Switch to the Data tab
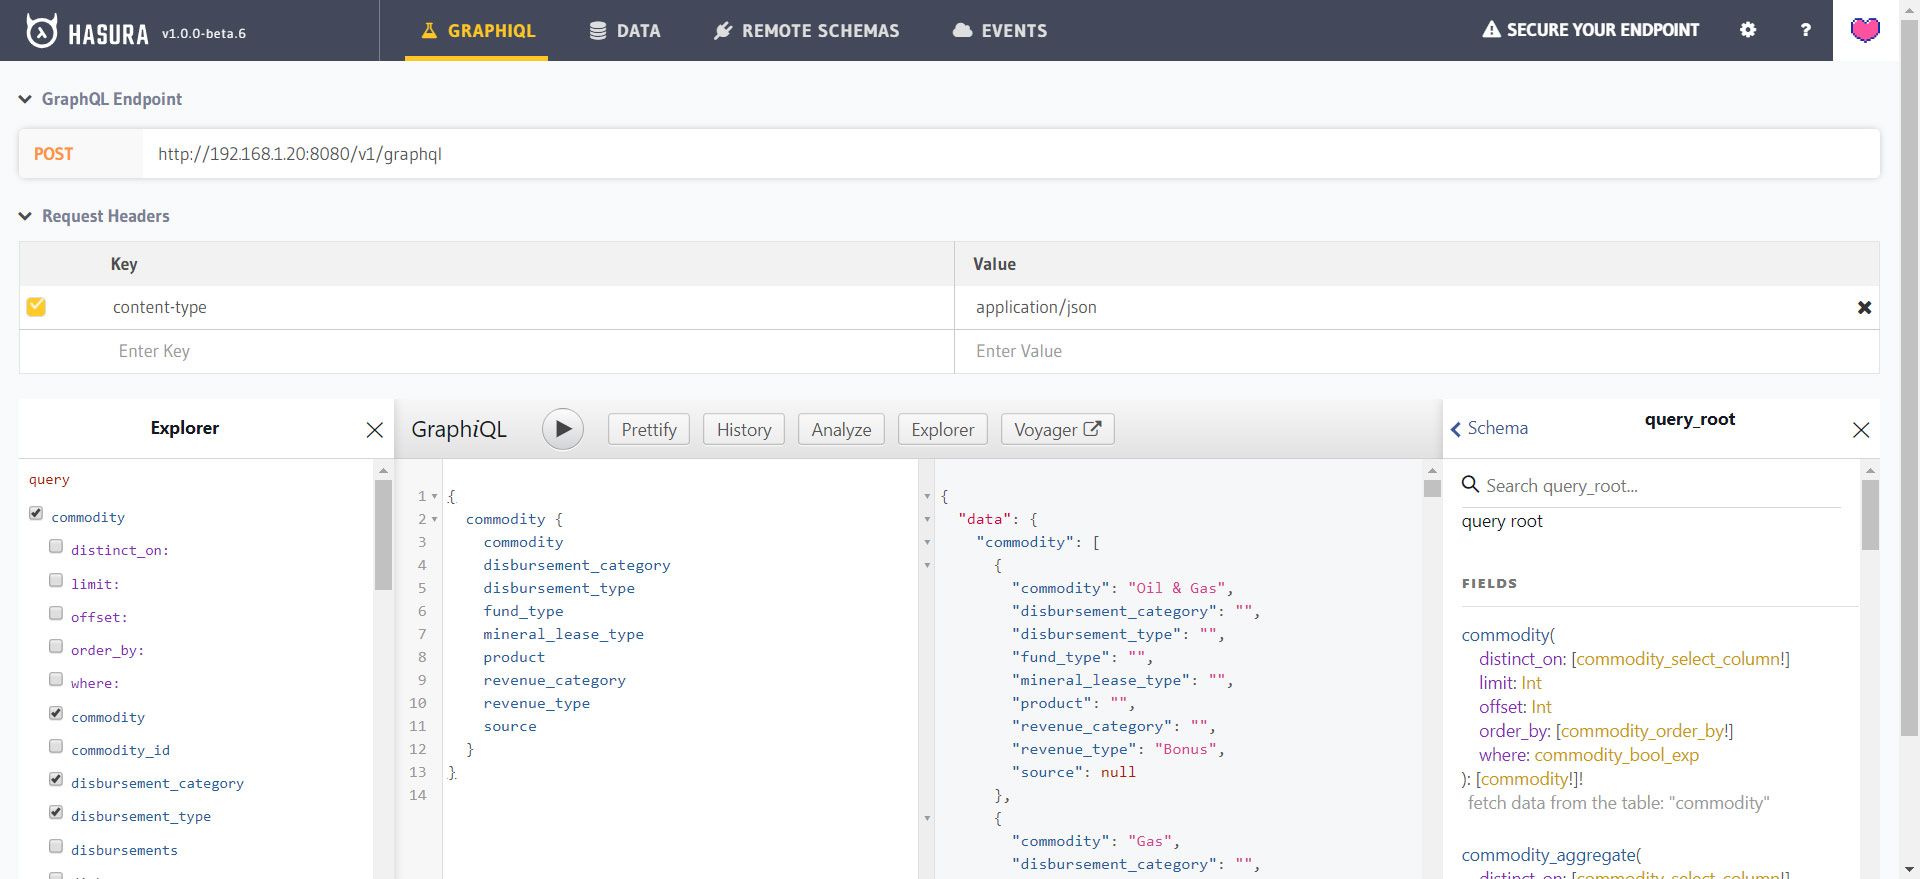1920x879 pixels. pos(625,31)
